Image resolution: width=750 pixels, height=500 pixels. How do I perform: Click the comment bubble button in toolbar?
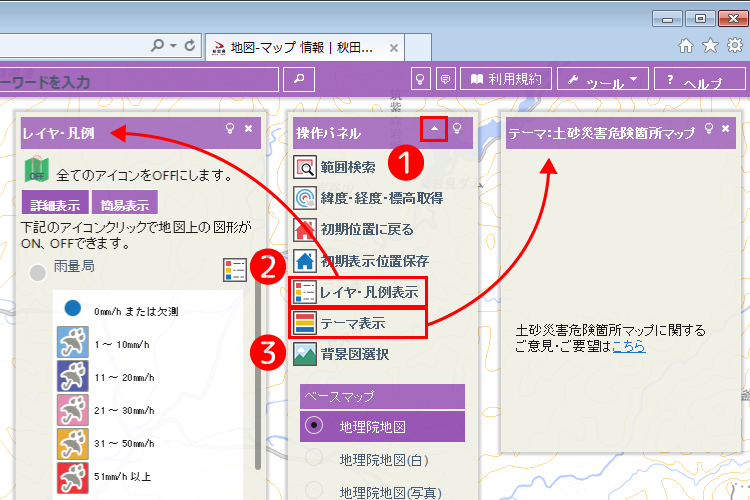[x=445, y=78]
